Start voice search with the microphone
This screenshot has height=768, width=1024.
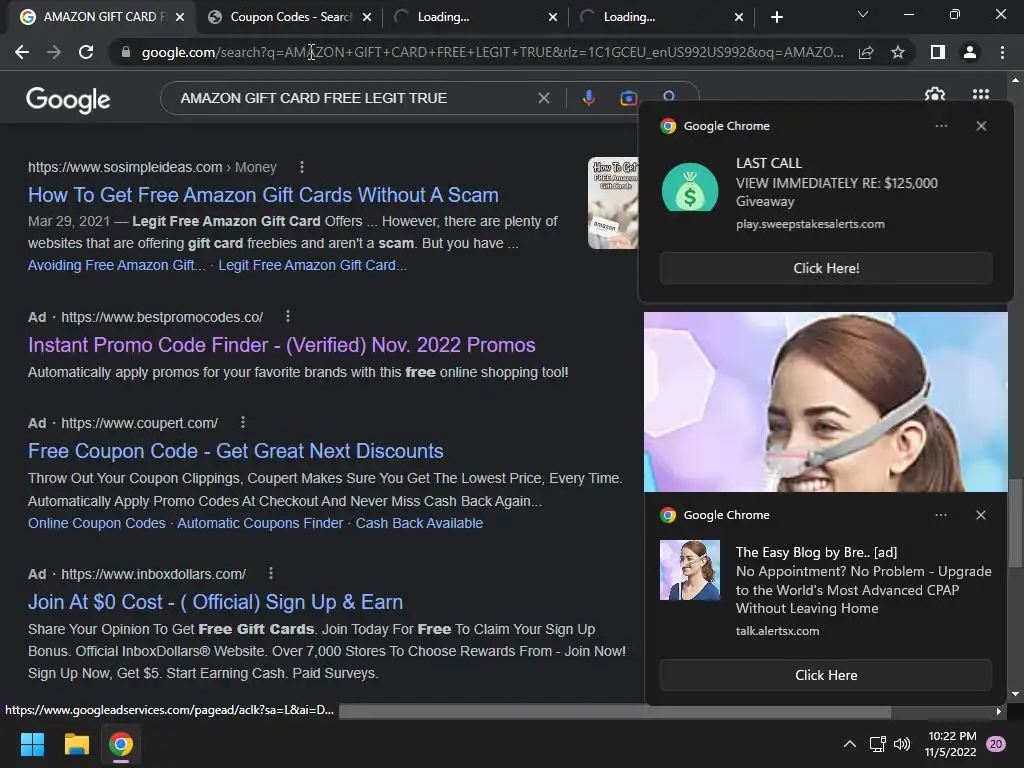(588, 98)
